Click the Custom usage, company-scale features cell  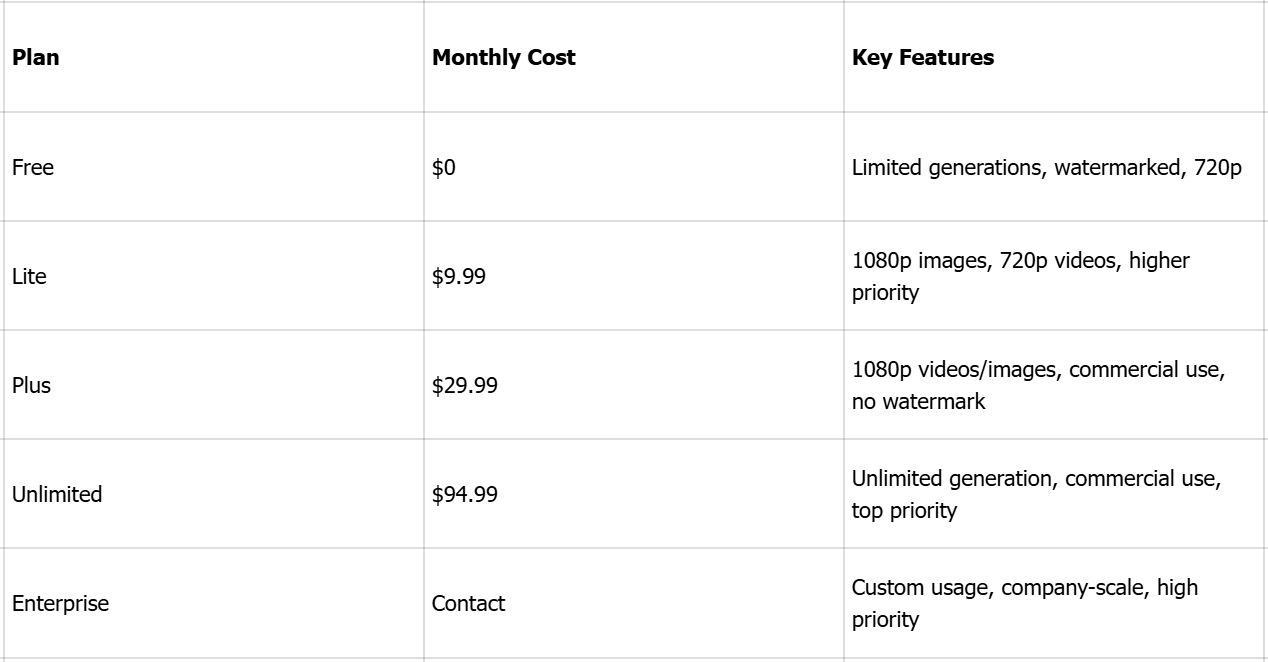pos(1024,603)
